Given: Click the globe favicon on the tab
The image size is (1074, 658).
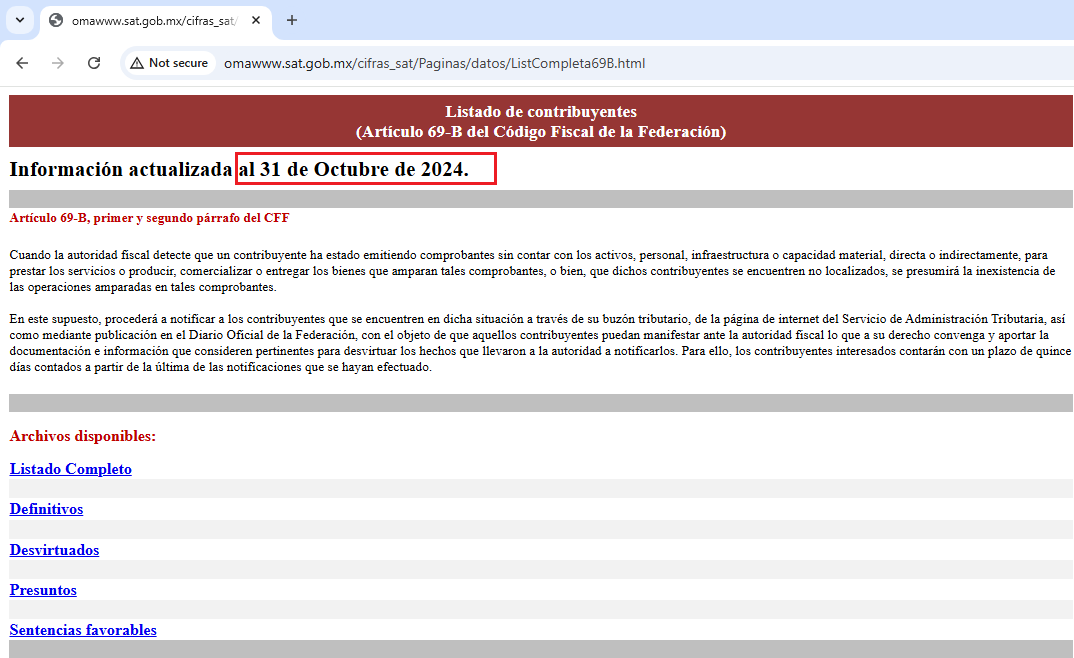Looking at the screenshot, I should click(x=56, y=21).
